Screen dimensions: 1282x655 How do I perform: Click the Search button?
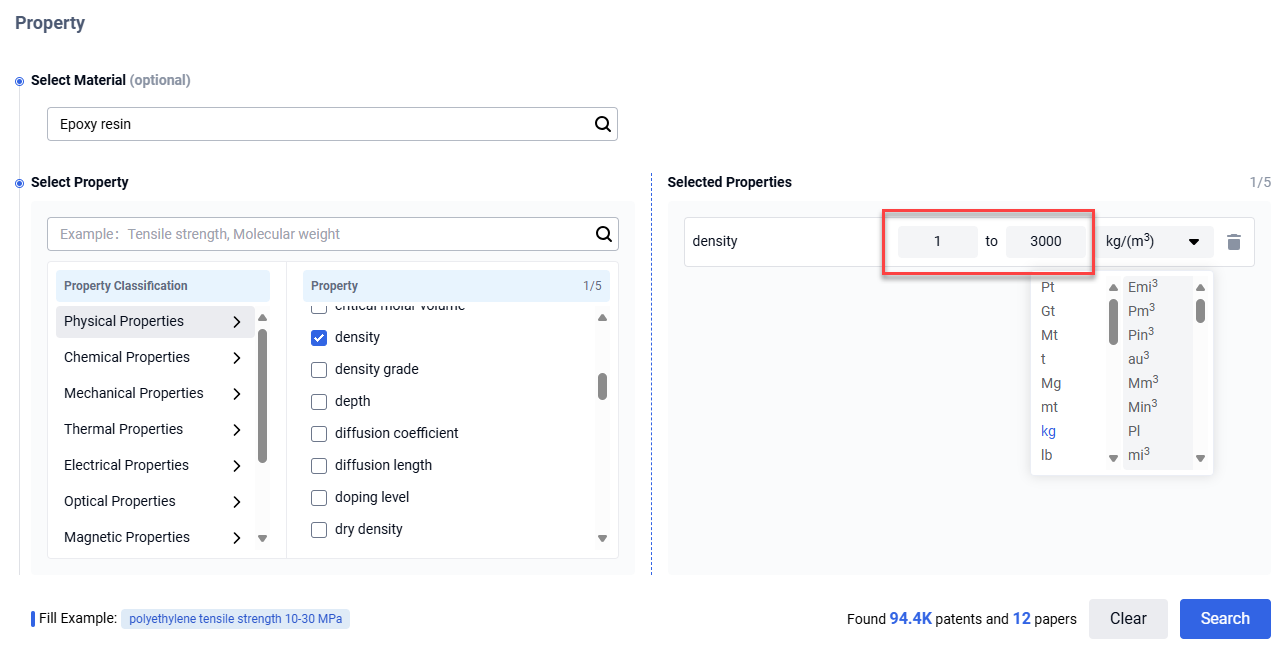click(x=1224, y=619)
